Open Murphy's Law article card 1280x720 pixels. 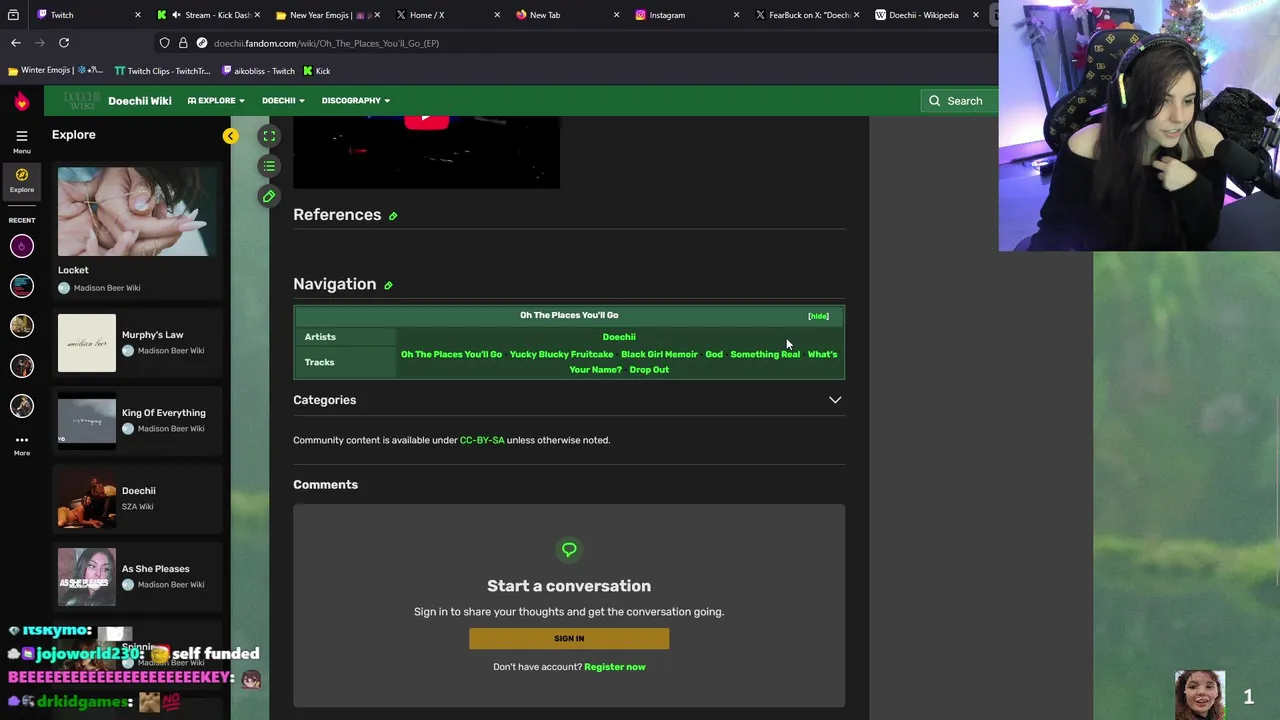tap(137, 343)
